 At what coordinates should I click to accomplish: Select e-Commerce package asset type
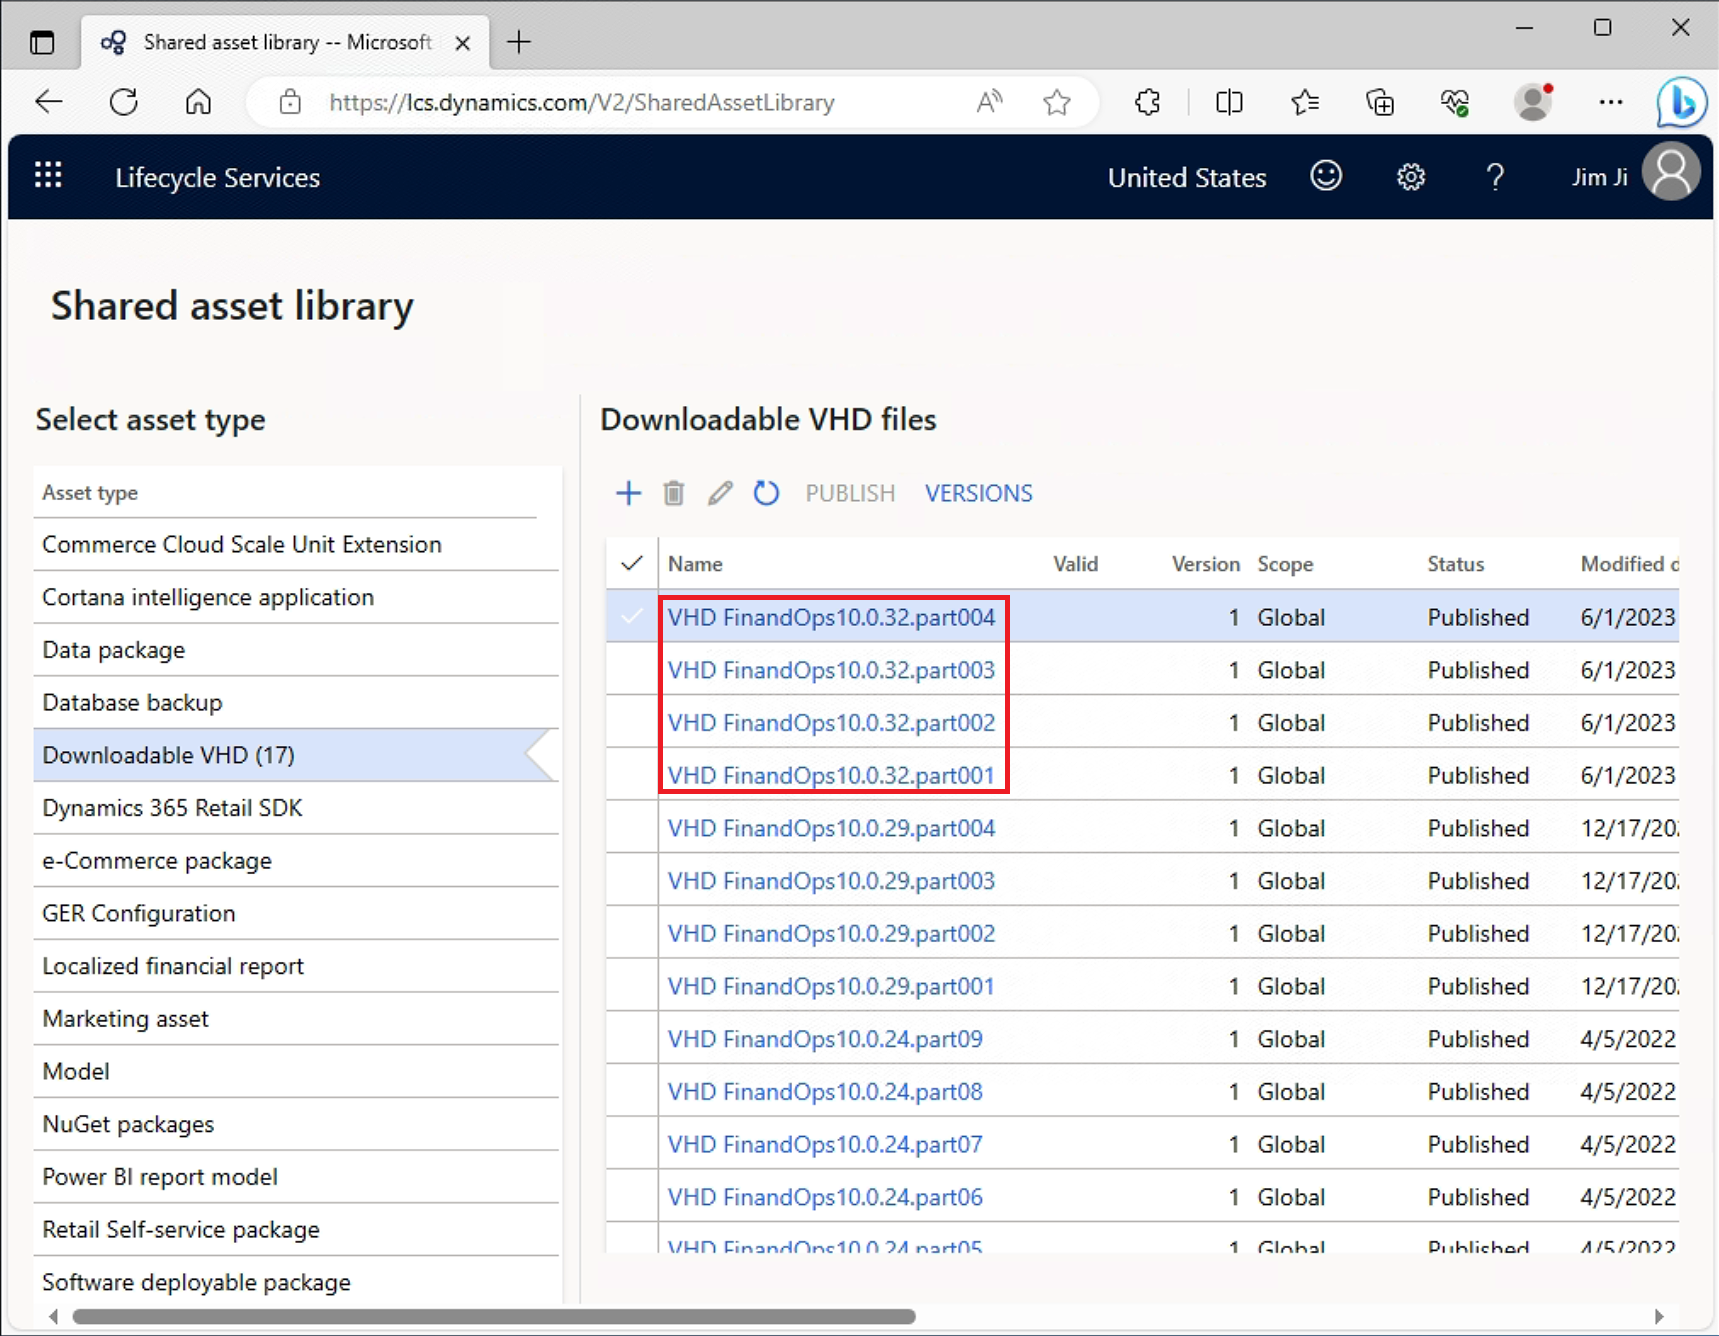point(296,861)
